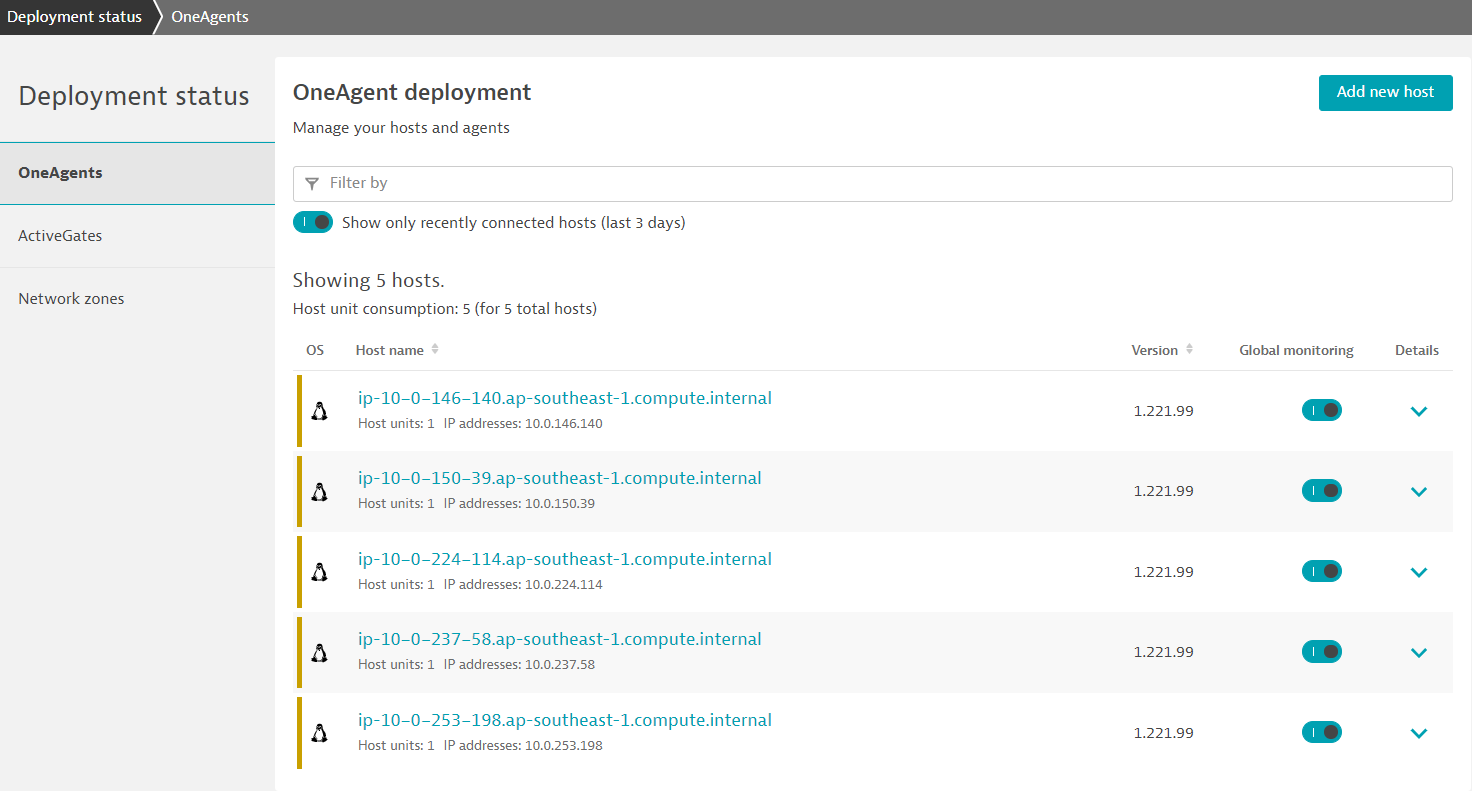Disable global monitoring for ip-10-0-224-114
This screenshot has width=1472, height=791.
1321,571
